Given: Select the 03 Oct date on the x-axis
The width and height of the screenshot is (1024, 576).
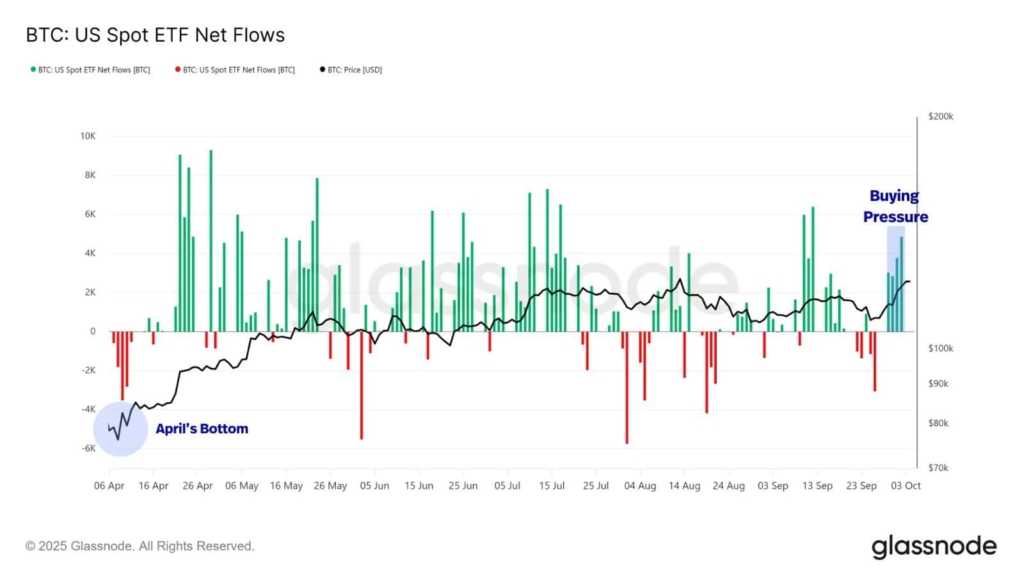Looking at the screenshot, I should (906, 485).
